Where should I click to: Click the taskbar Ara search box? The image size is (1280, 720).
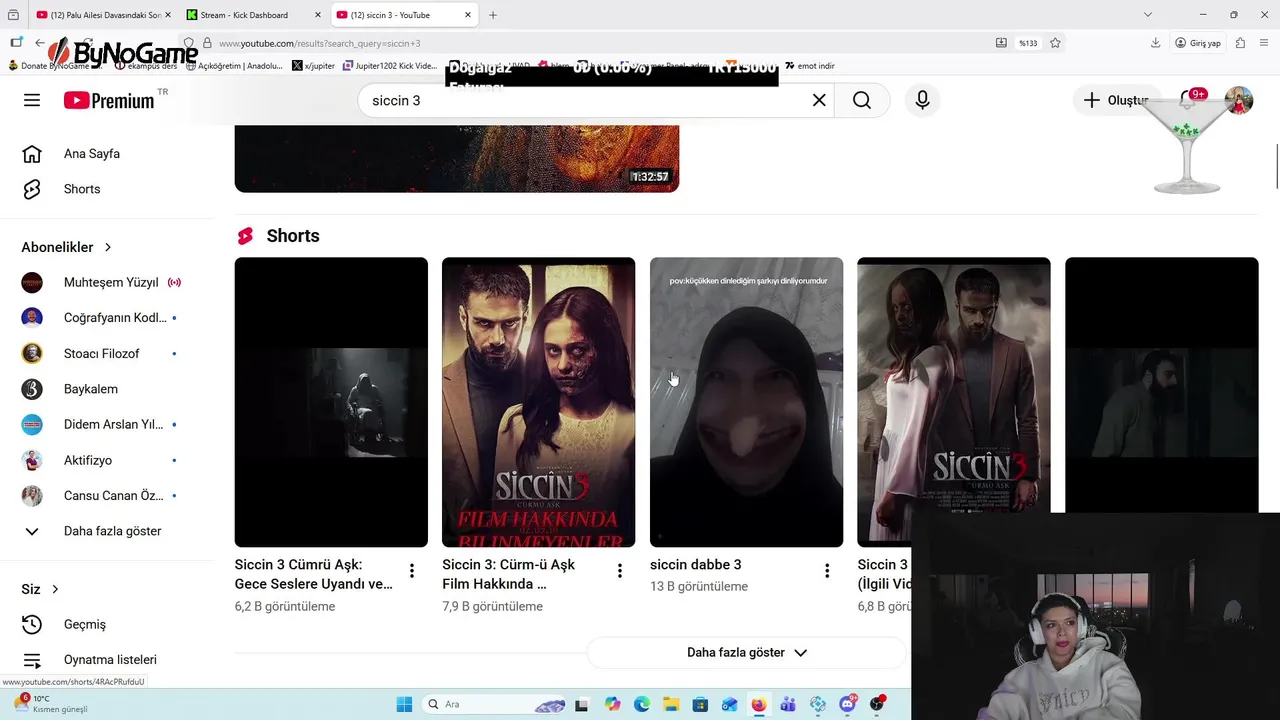(495, 704)
